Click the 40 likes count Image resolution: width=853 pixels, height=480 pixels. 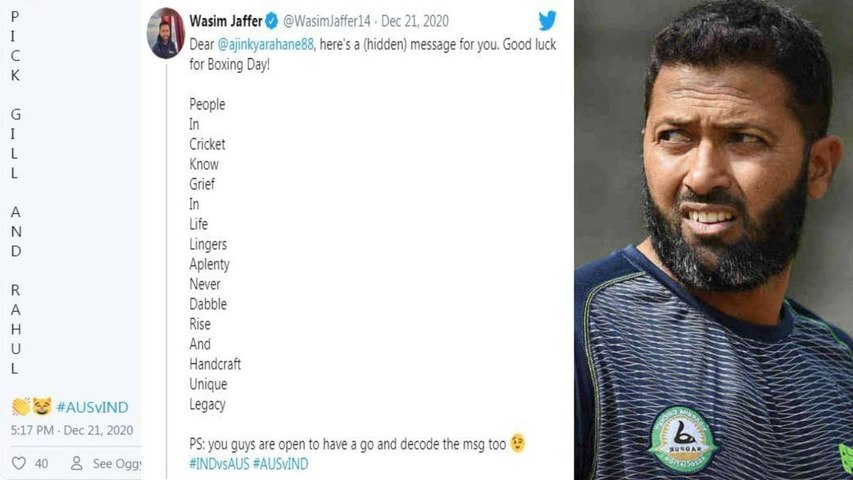pos(41,463)
